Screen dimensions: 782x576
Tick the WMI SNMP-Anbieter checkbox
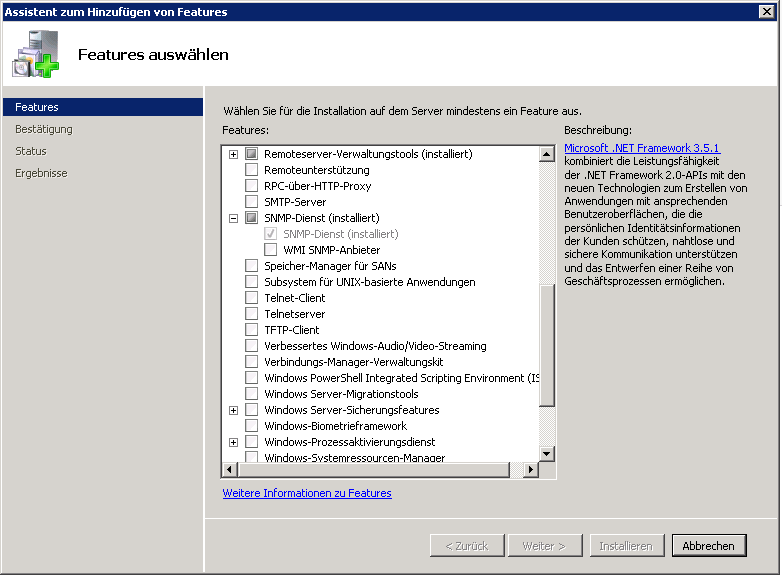click(270, 250)
